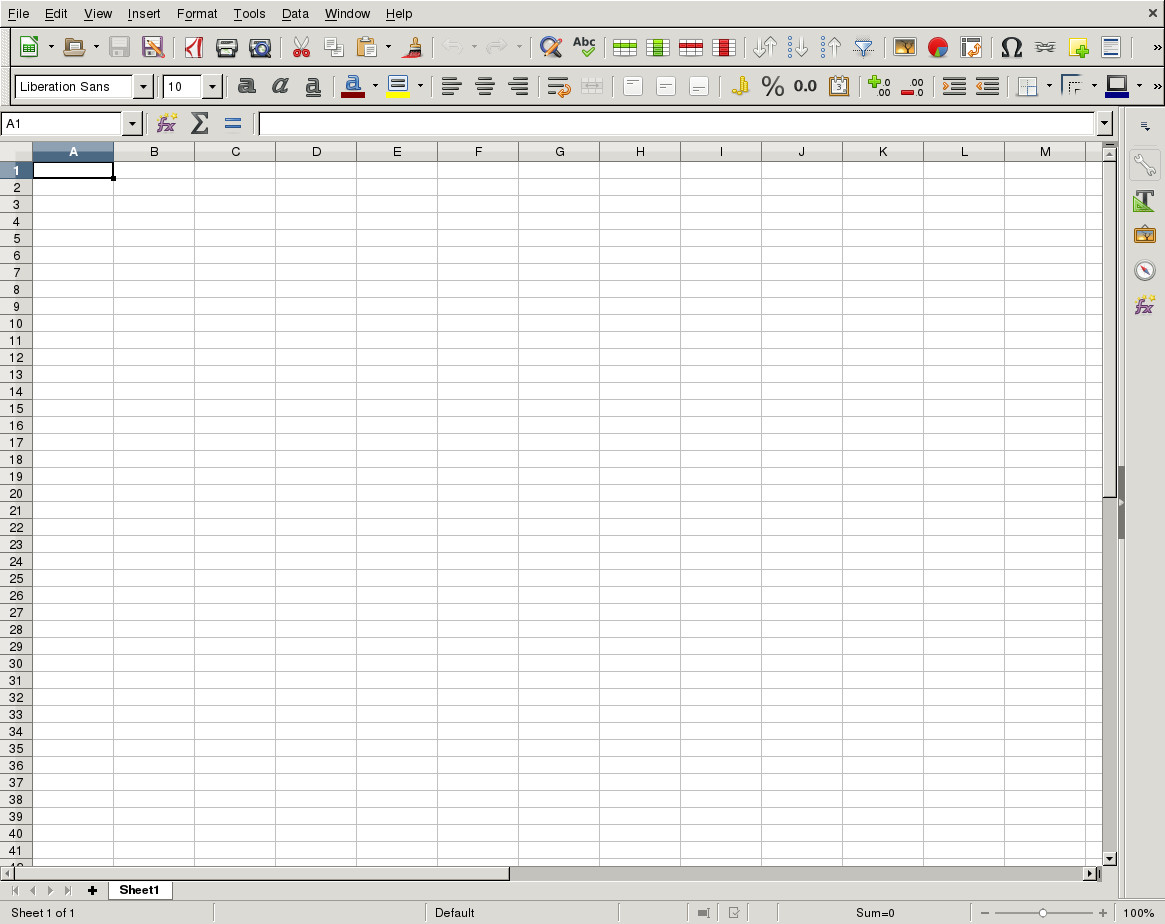Screen dimensions: 1165x924
Task: Click the Sum sigma icon
Action: [199, 123]
